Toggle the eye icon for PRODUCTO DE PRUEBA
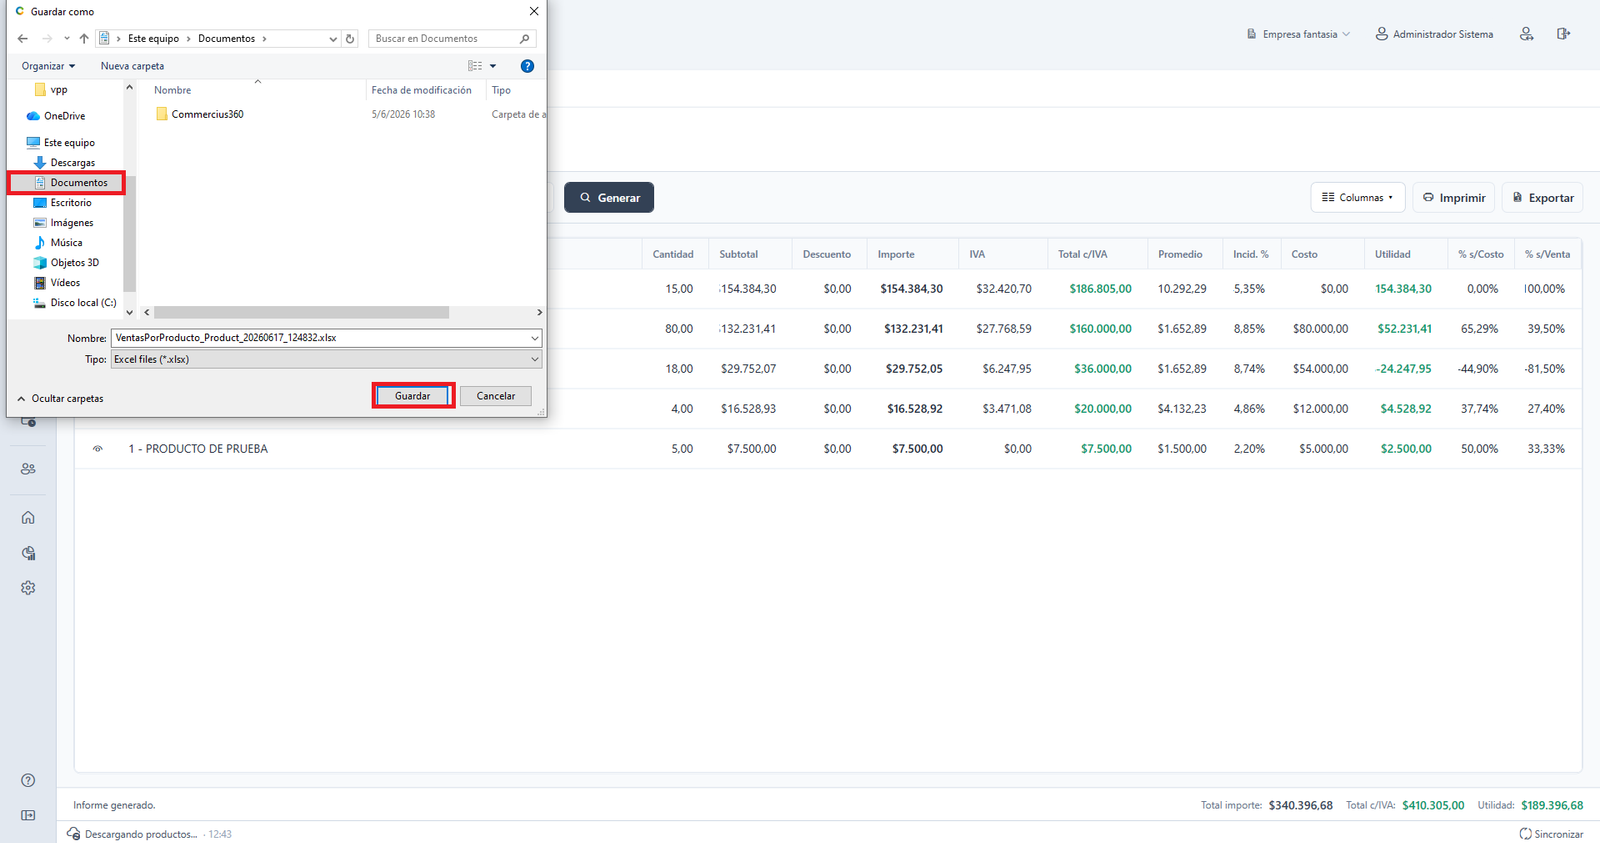This screenshot has width=1600, height=843. (x=98, y=449)
